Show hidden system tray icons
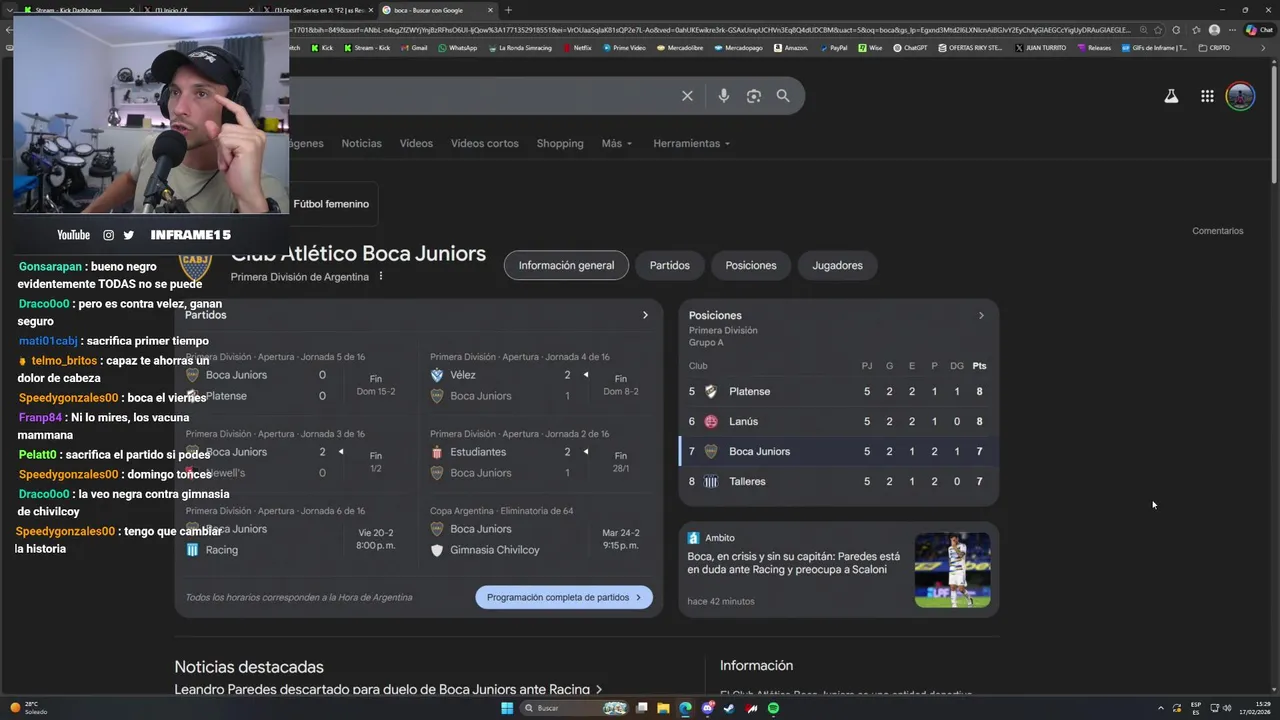The height and width of the screenshot is (720, 1280). pos(1160,708)
